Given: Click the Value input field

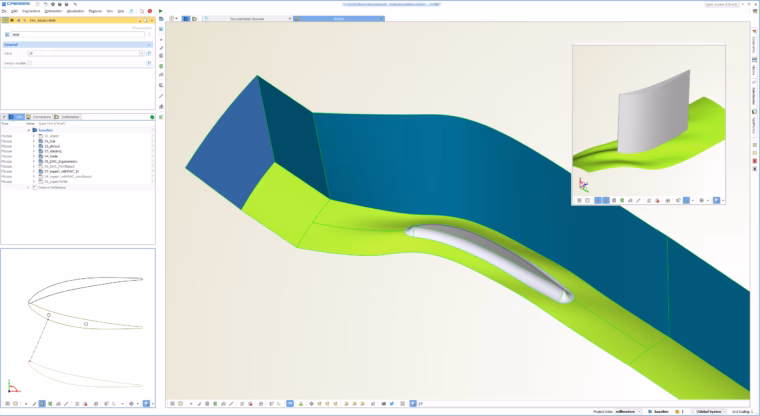Looking at the screenshot, I should (83, 53).
